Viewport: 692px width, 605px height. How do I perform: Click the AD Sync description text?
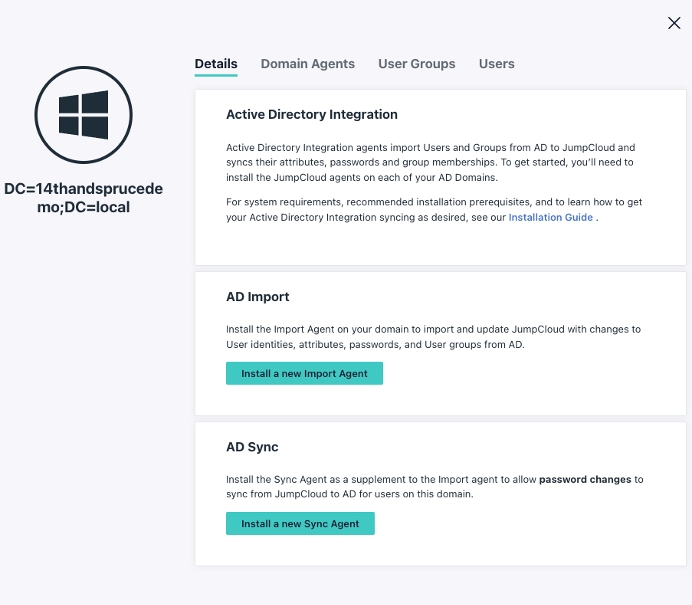coord(380,487)
